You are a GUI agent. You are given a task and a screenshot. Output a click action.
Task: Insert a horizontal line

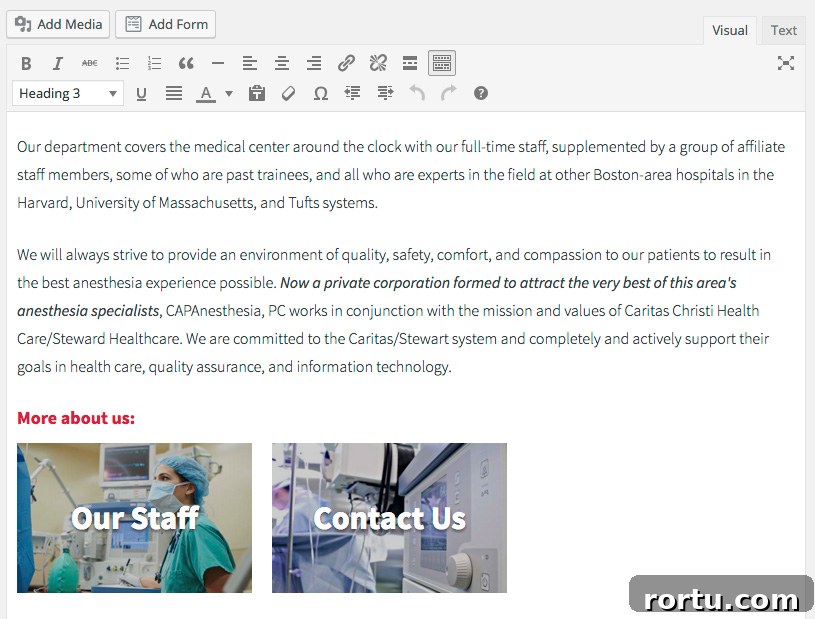(x=218, y=63)
